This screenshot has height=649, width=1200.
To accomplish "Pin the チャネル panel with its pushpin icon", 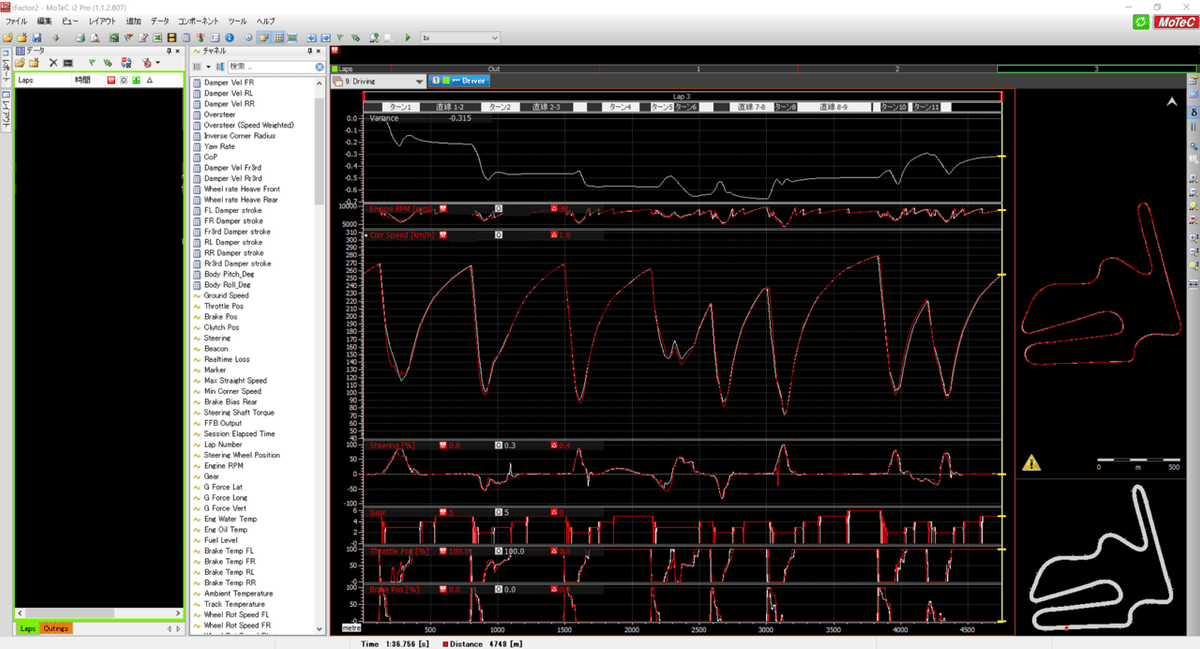I will pos(310,51).
